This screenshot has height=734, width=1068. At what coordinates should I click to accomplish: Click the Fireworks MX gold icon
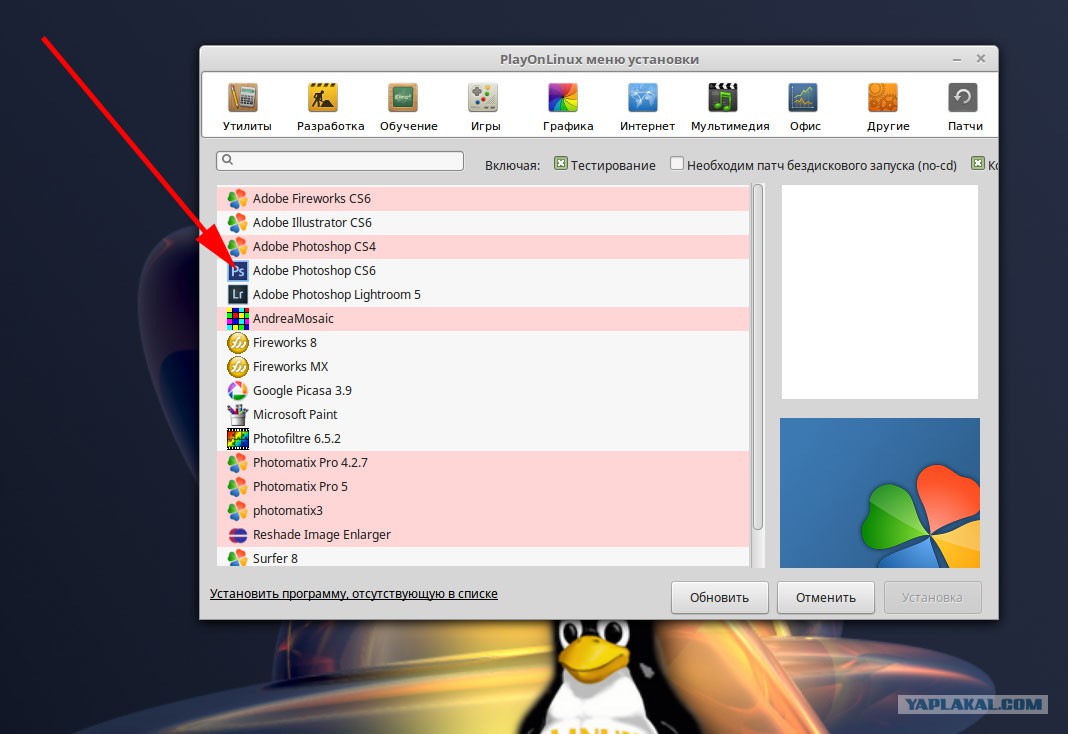tap(237, 367)
